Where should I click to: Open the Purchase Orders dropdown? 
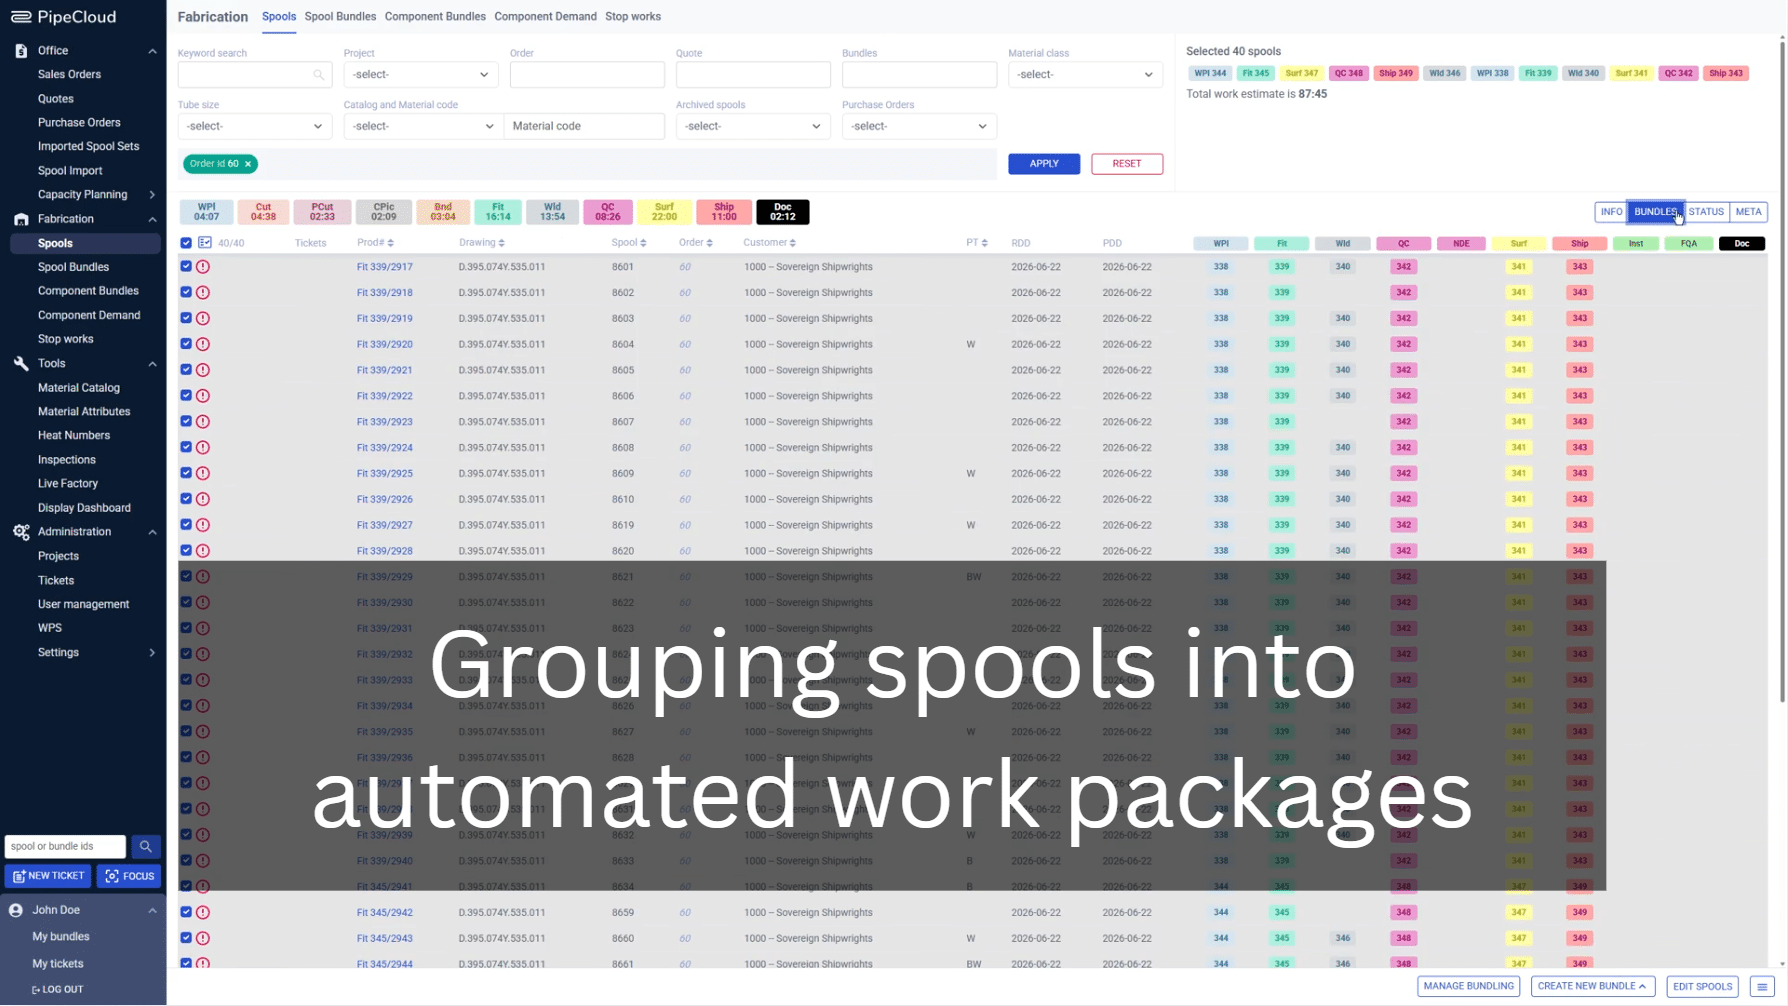(919, 126)
